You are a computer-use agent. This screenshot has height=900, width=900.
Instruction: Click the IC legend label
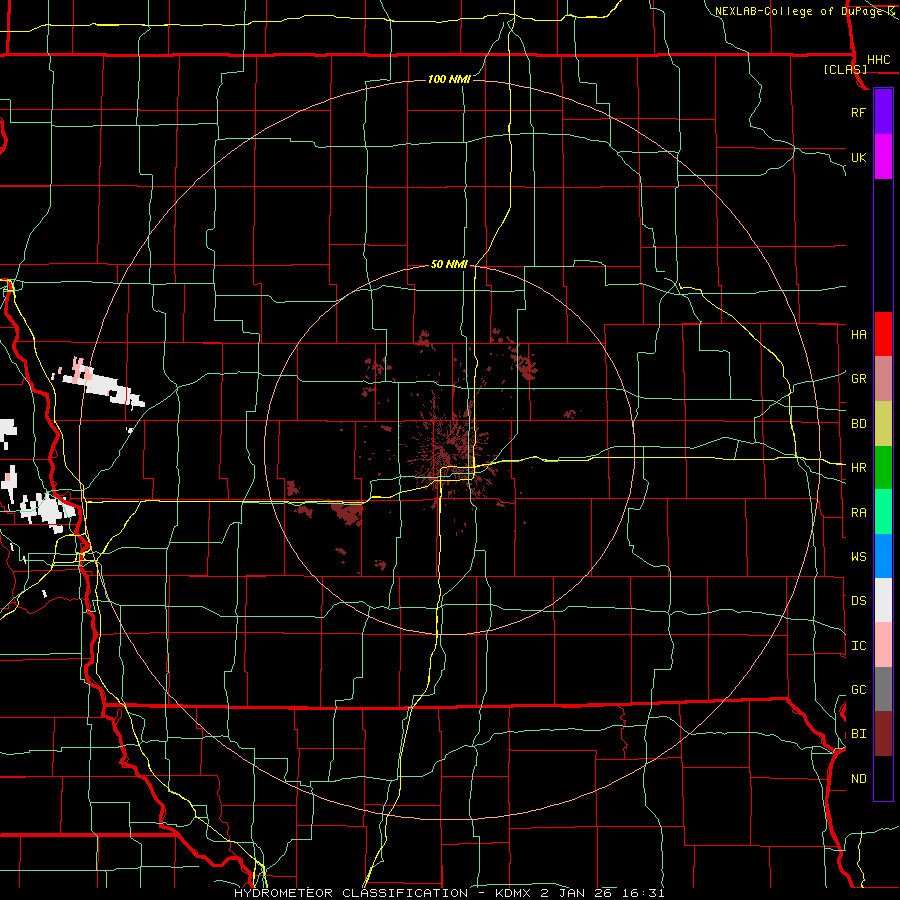[x=859, y=646]
